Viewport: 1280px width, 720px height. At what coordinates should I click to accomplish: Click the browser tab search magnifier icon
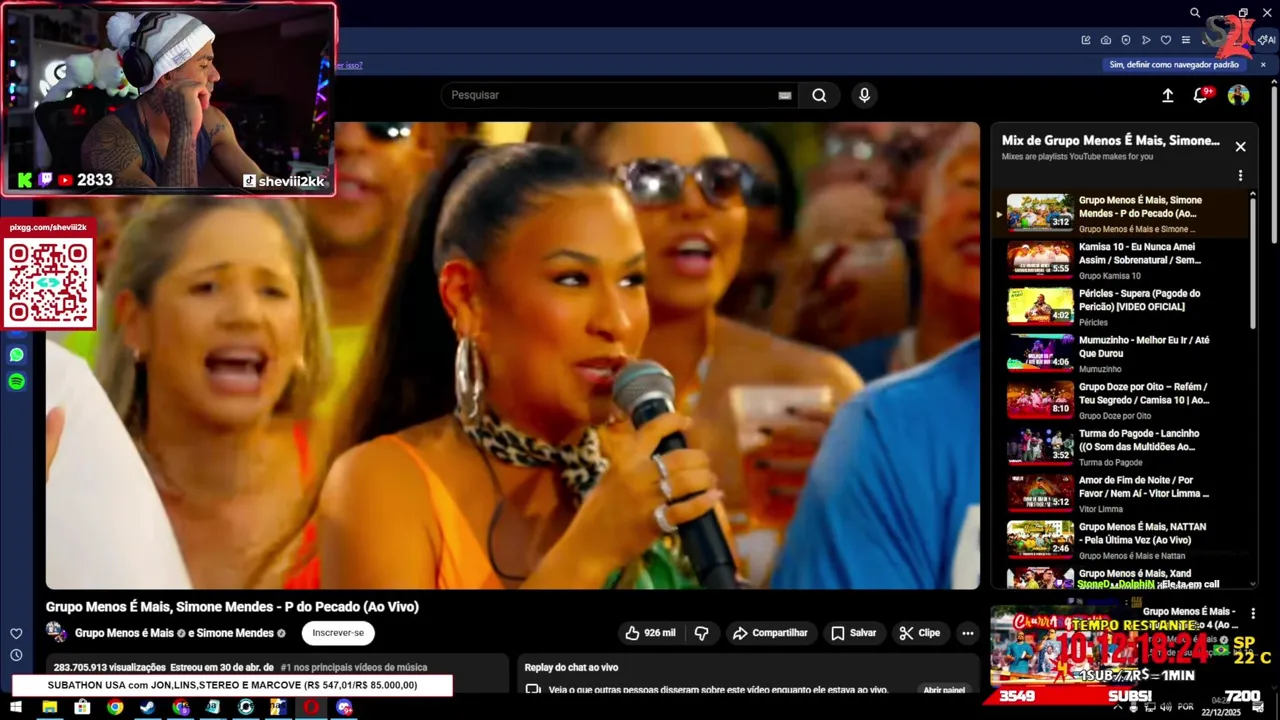coord(1195,13)
